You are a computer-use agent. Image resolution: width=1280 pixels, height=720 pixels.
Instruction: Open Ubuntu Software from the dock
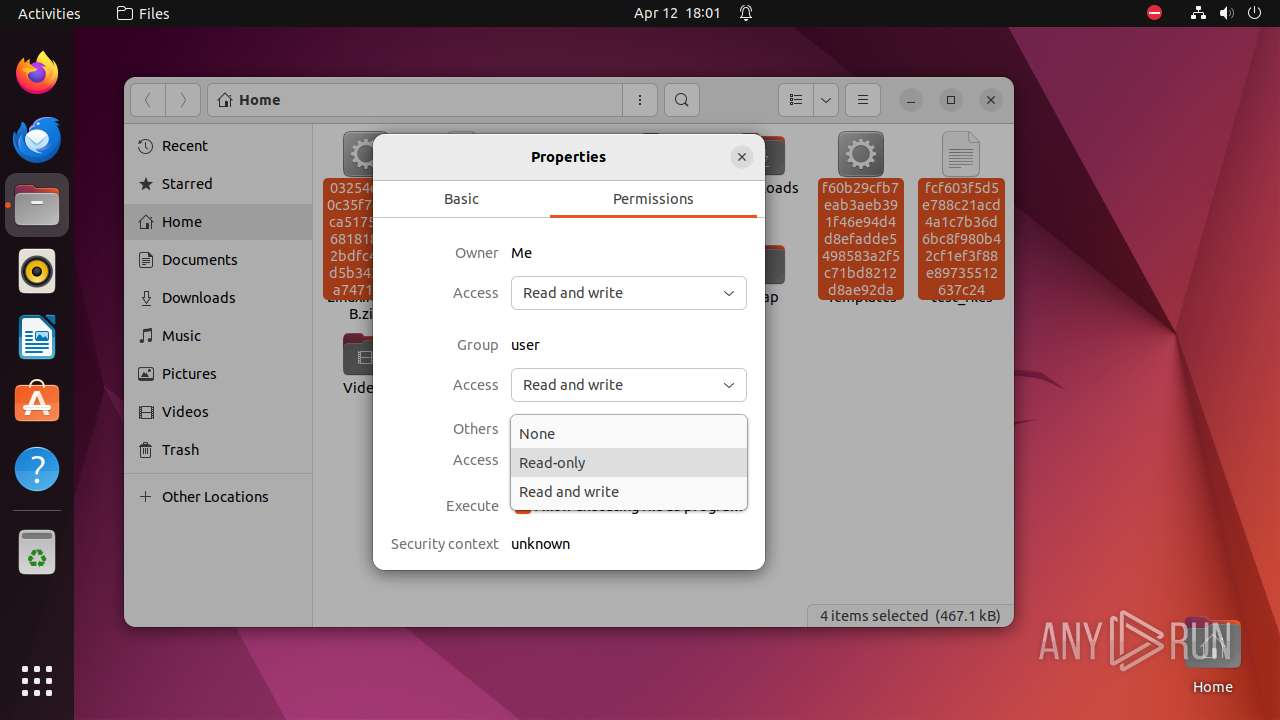coord(37,403)
